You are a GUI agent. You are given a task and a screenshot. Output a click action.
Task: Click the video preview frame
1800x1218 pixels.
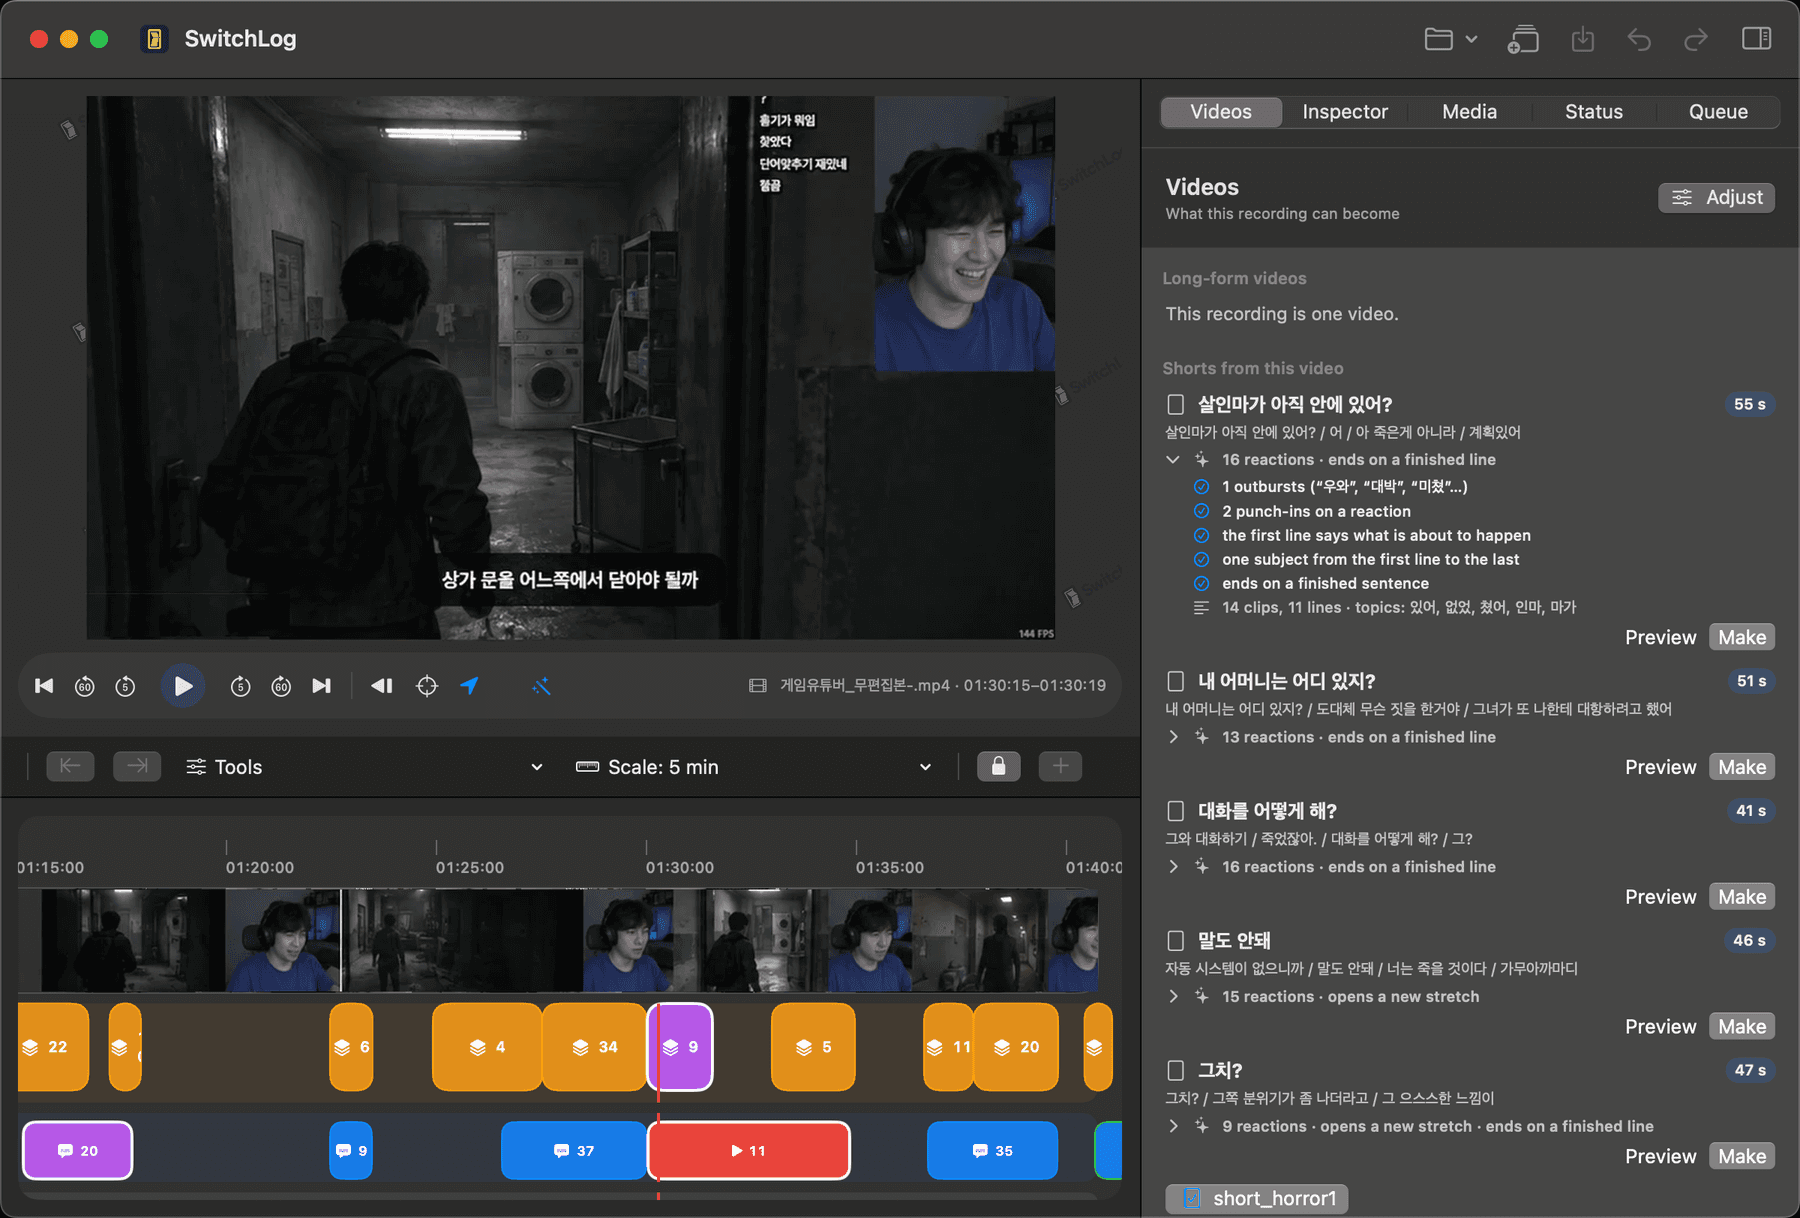pos(571,368)
